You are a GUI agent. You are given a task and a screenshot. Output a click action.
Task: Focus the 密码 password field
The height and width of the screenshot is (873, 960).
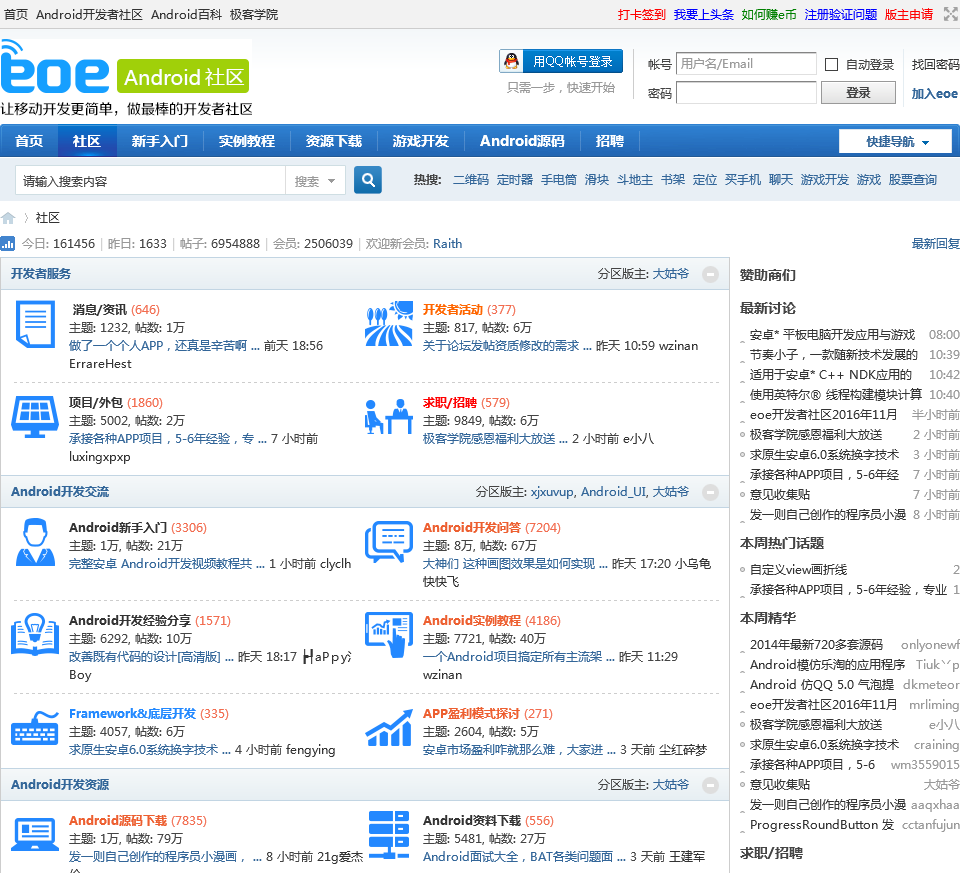click(746, 92)
